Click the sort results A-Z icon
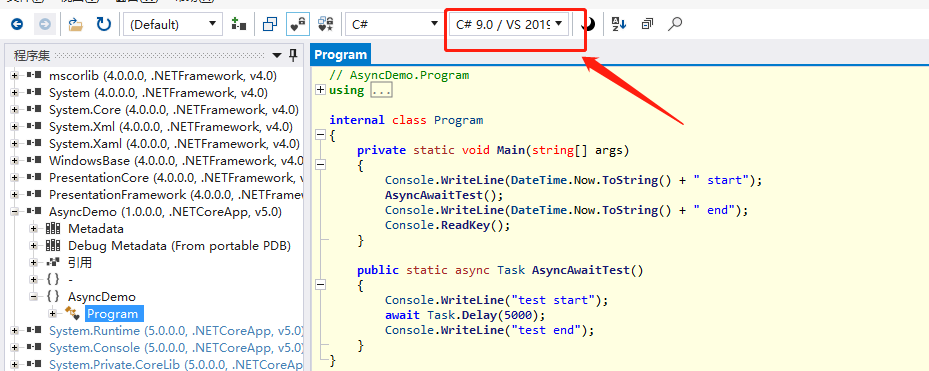929x371 pixels. (619, 24)
